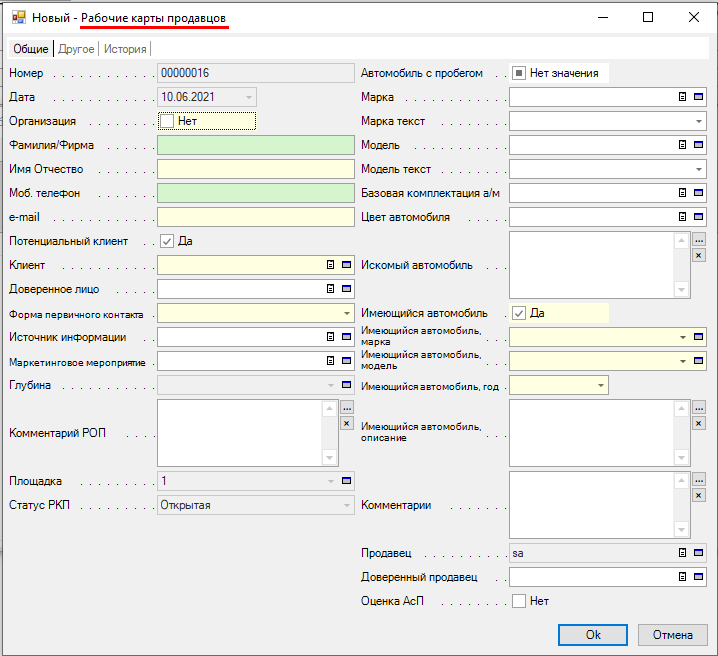Open the История tab
718x656 pixels.
pos(125,49)
